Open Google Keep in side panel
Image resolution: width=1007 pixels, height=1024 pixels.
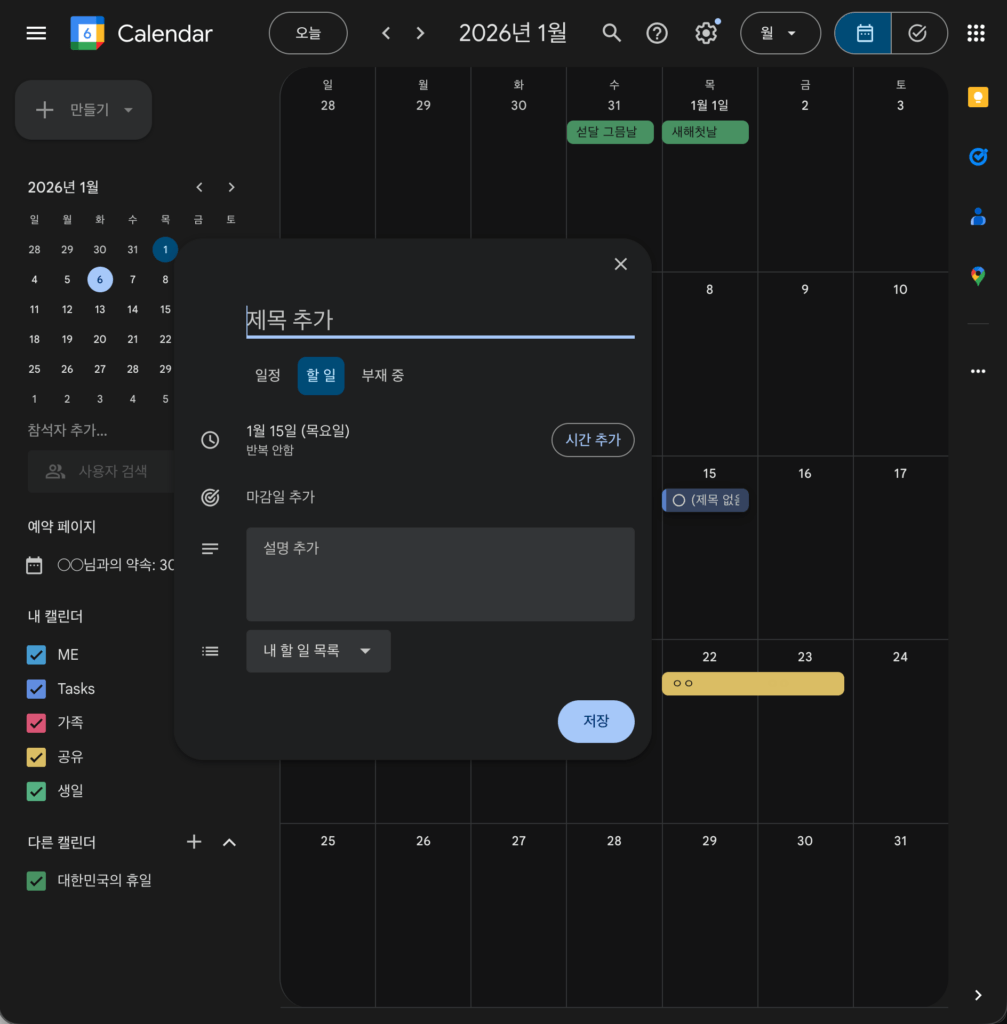pos(977,97)
